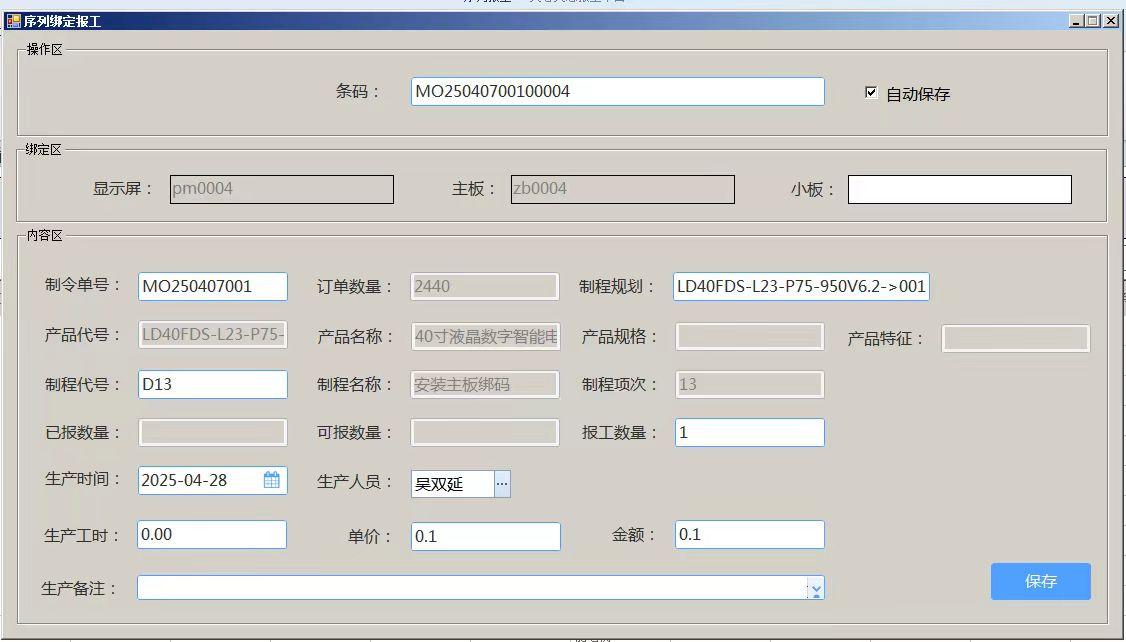Click the 保存 button
The height and width of the screenshot is (642, 1126).
pyautogui.click(x=1040, y=581)
